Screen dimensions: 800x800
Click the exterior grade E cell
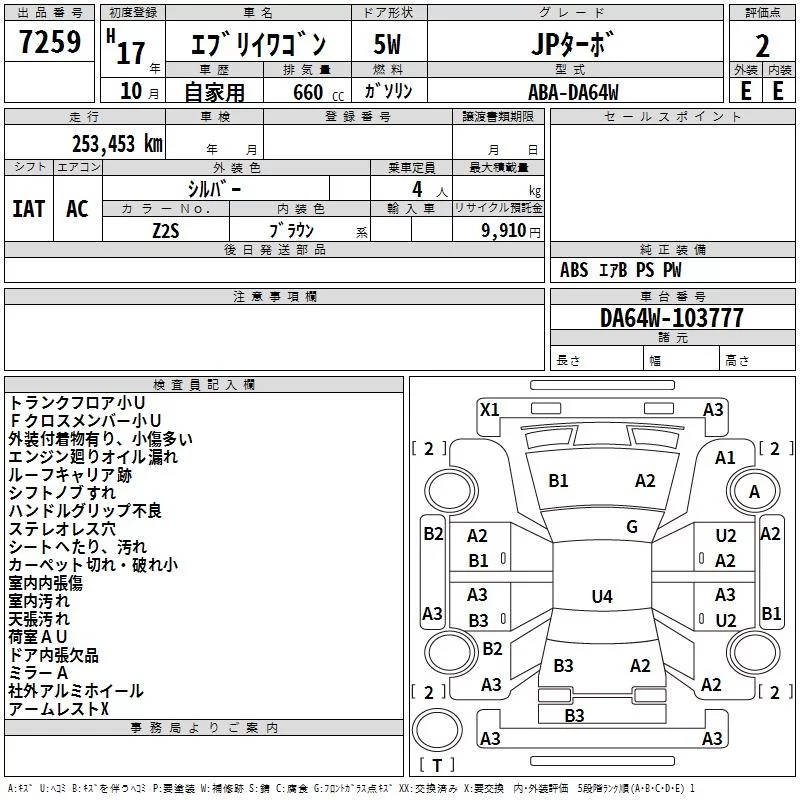tap(746, 91)
